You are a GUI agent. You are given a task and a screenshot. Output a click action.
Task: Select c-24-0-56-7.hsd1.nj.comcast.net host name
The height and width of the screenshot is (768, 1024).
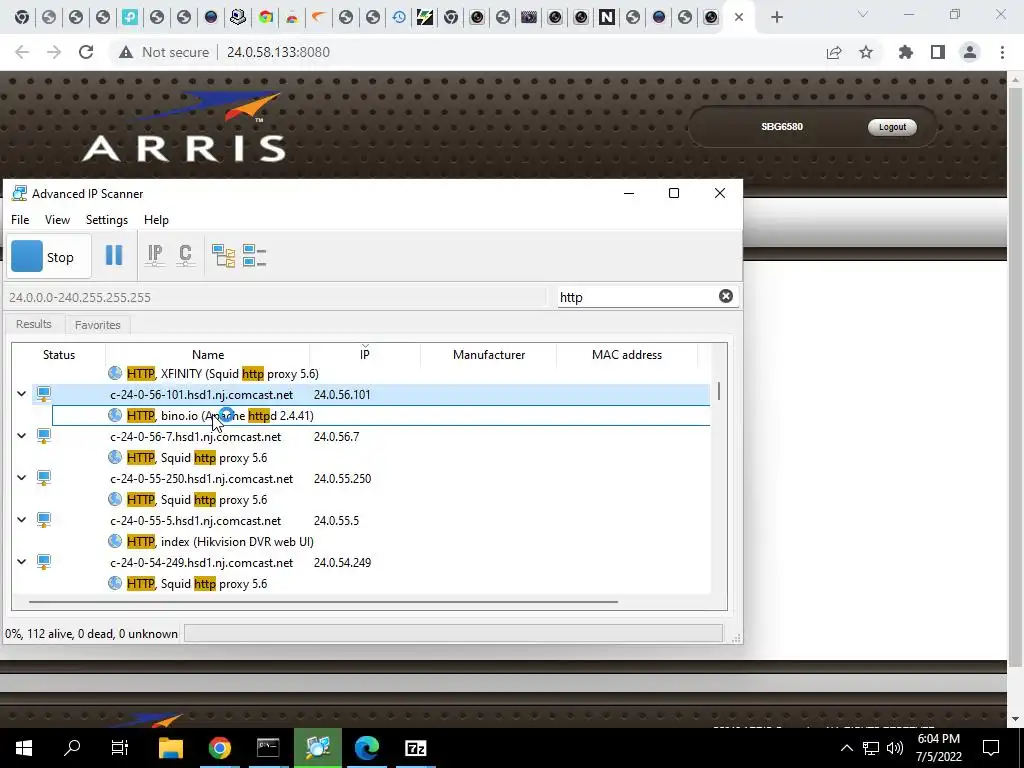click(196, 437)
